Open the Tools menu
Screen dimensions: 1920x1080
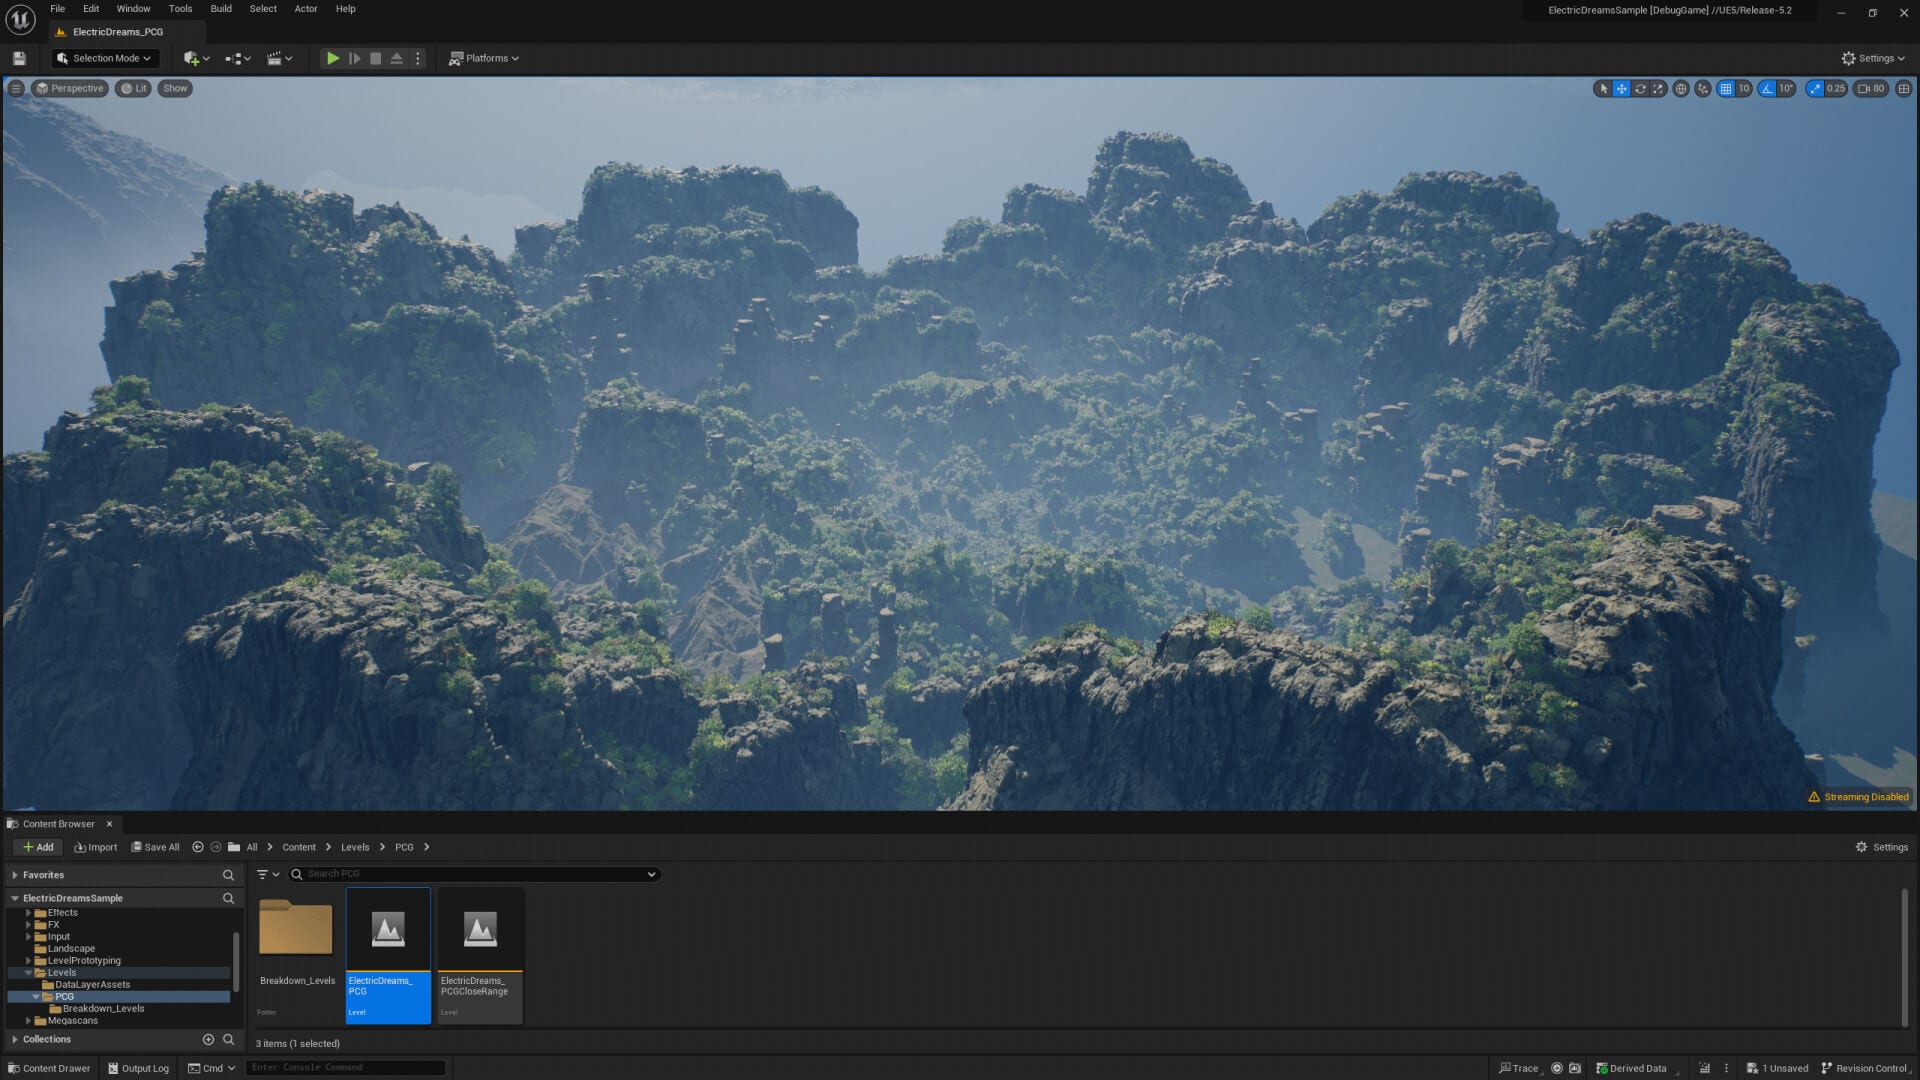180,9
